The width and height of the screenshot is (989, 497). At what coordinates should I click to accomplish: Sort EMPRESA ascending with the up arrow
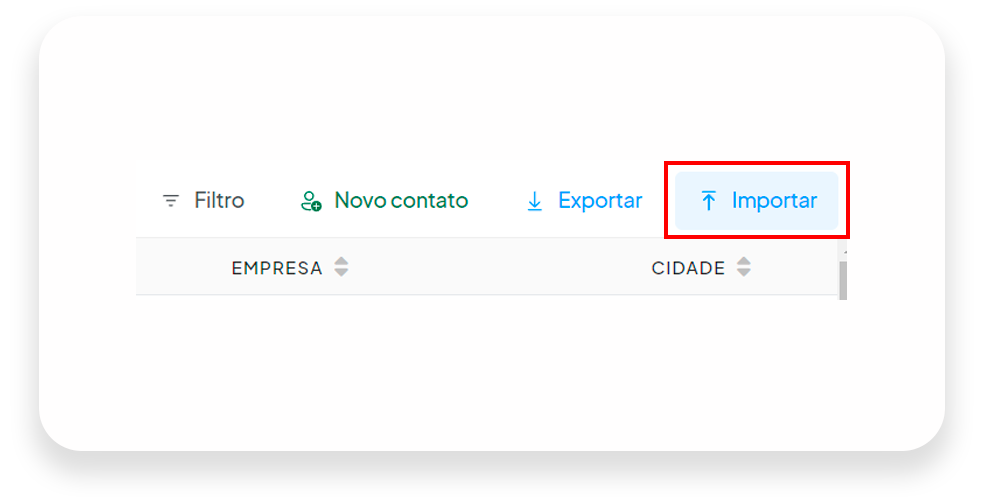341,261
